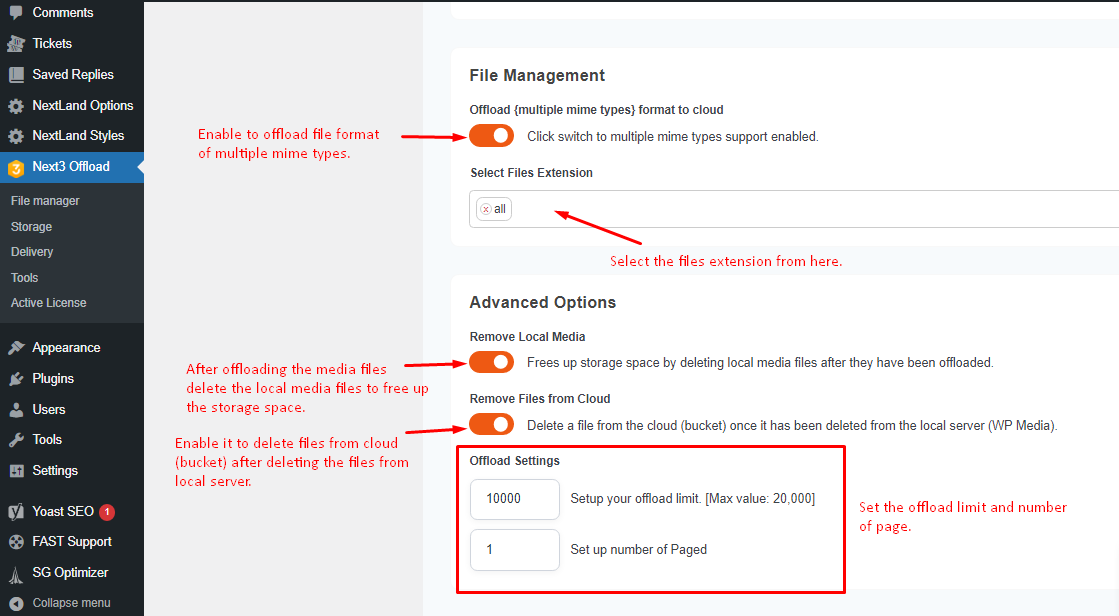Open the Select Files Extension dropdown
Image resolution: width=1119 pixels, height=616 pixels.
(x=700, y=208)
